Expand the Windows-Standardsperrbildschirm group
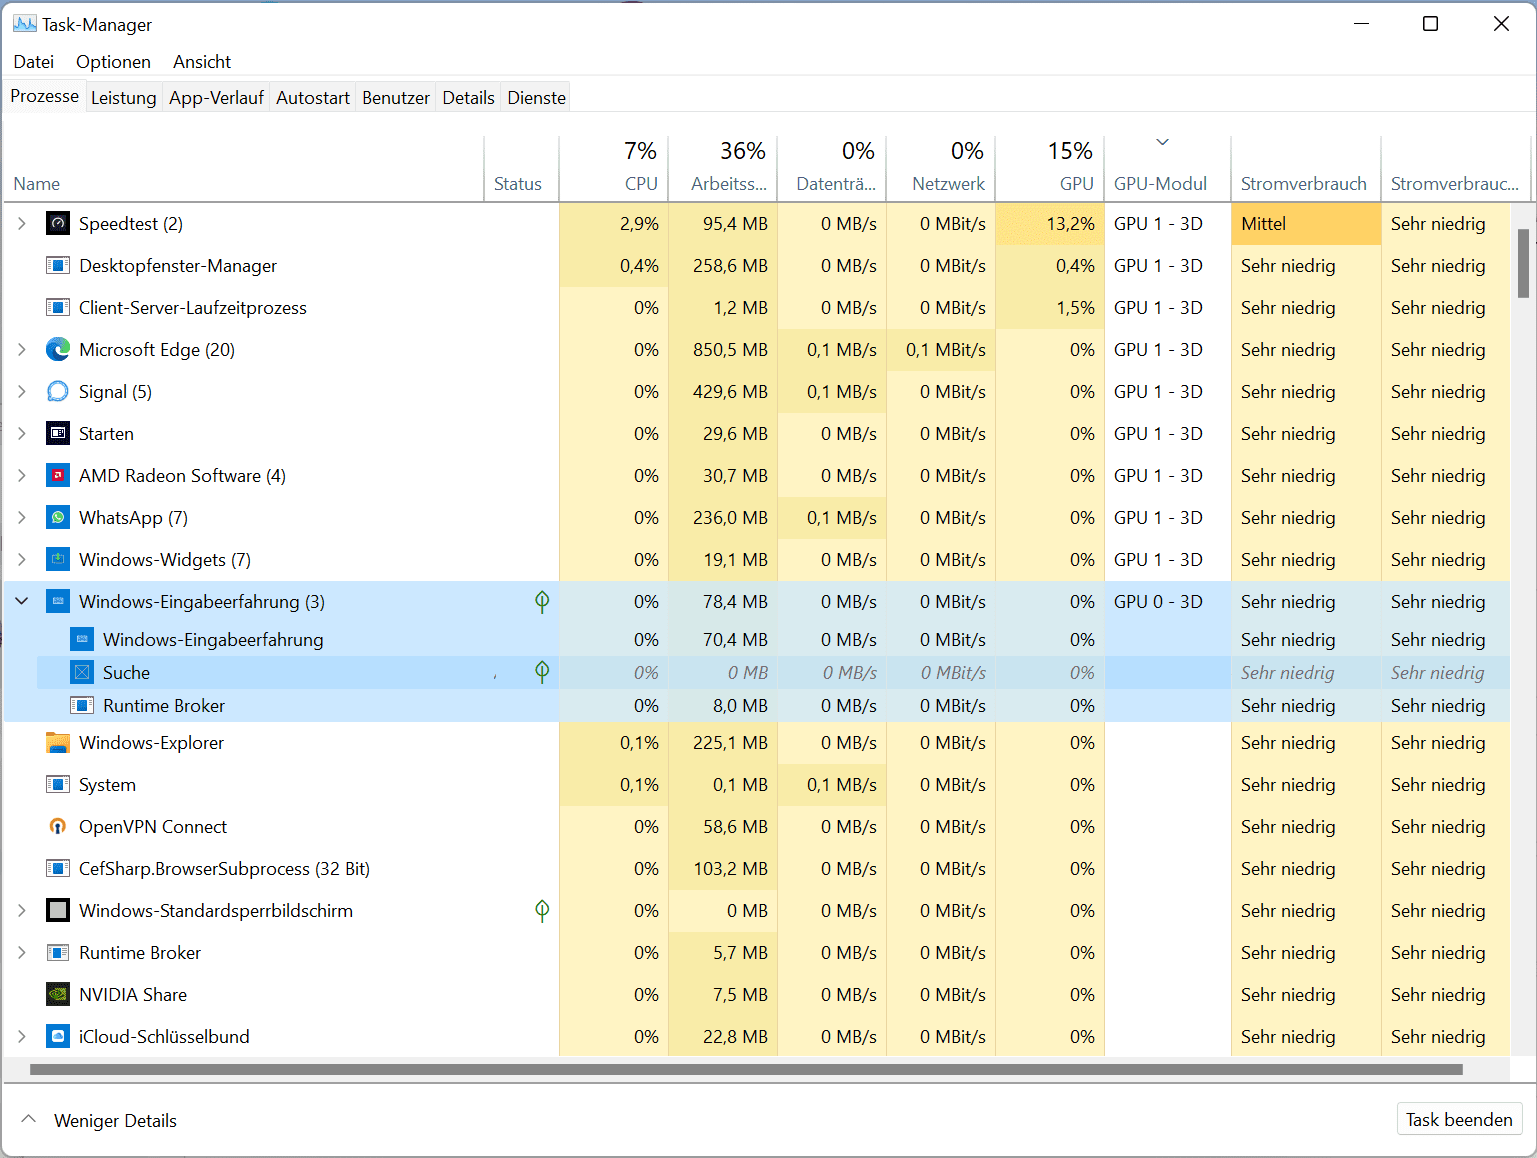 tap(22, 911)
